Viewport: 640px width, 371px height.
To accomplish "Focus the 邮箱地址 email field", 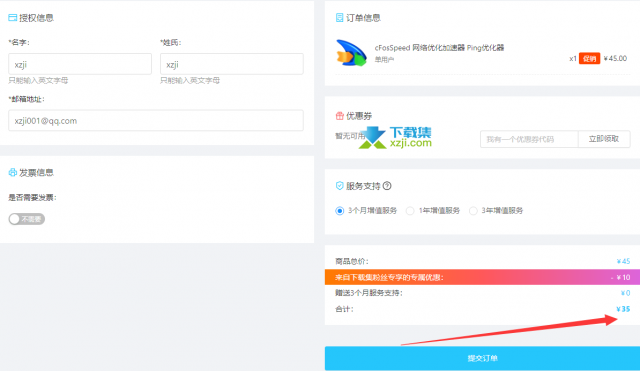I will [156, 120].
